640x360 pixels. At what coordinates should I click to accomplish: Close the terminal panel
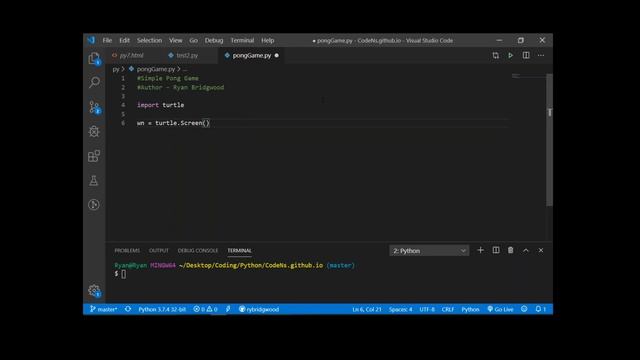(541, 250)
